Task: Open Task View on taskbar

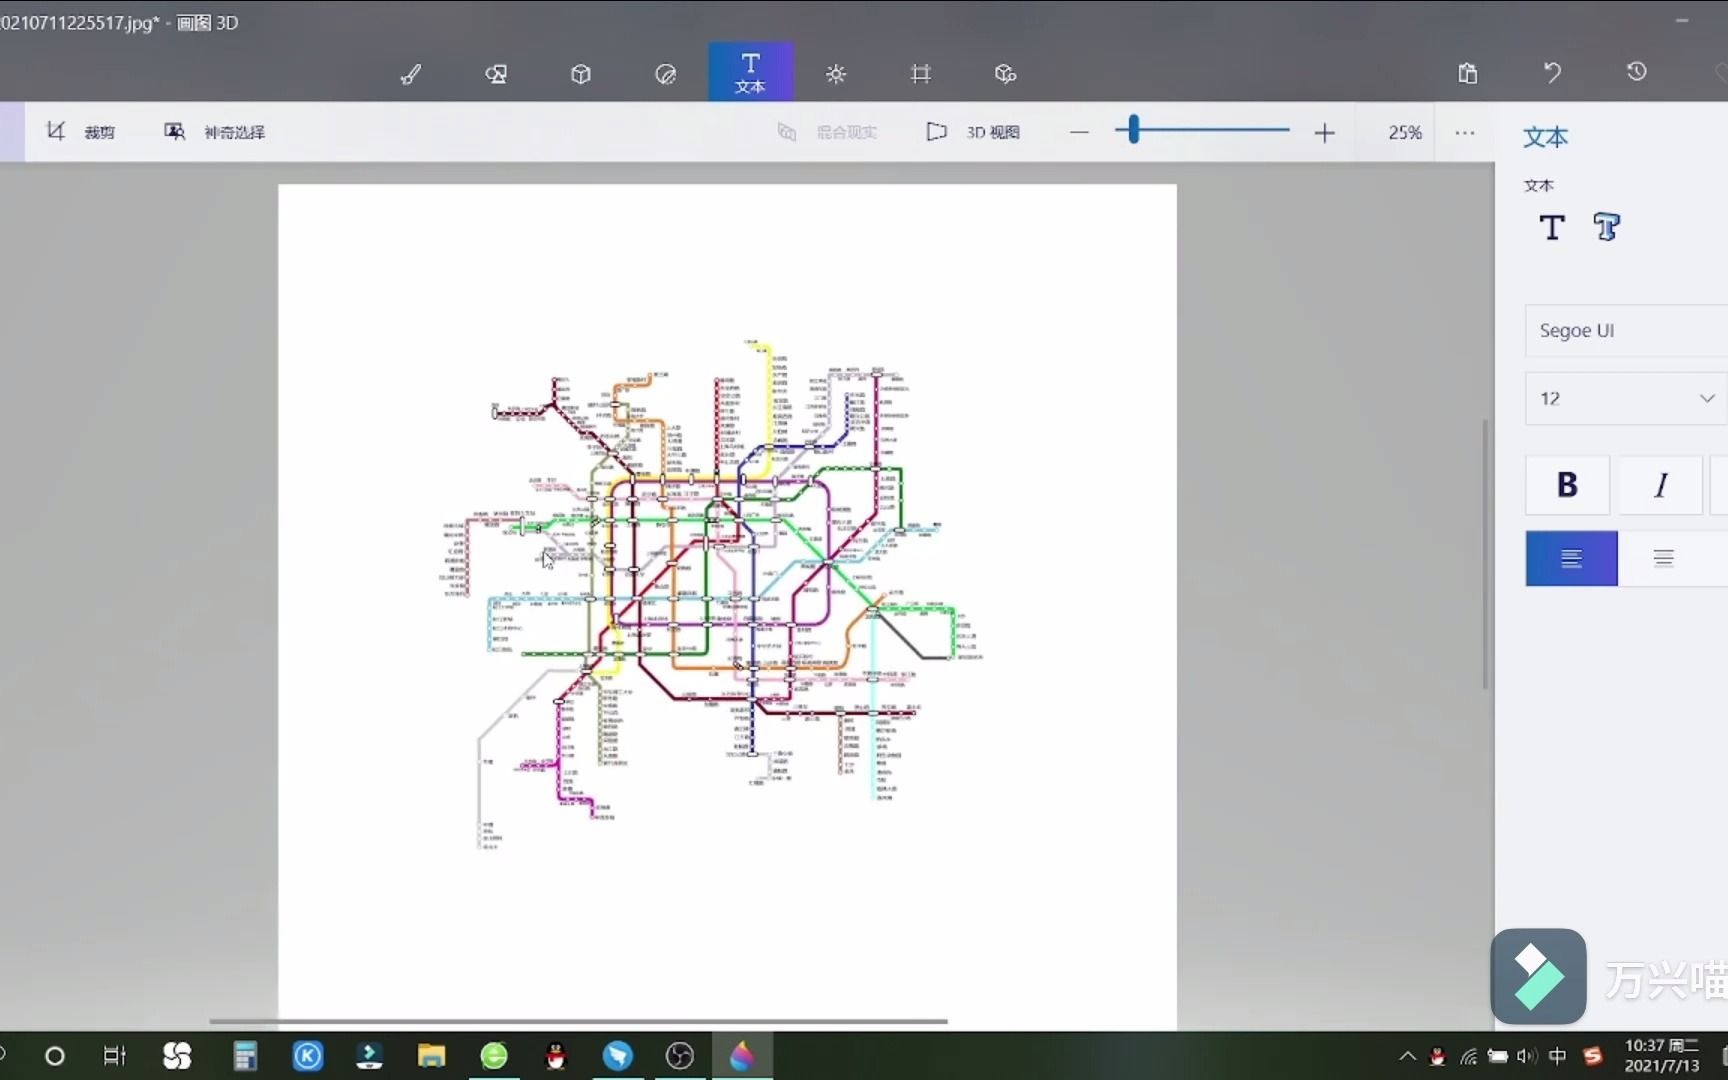Action: 115,1056
